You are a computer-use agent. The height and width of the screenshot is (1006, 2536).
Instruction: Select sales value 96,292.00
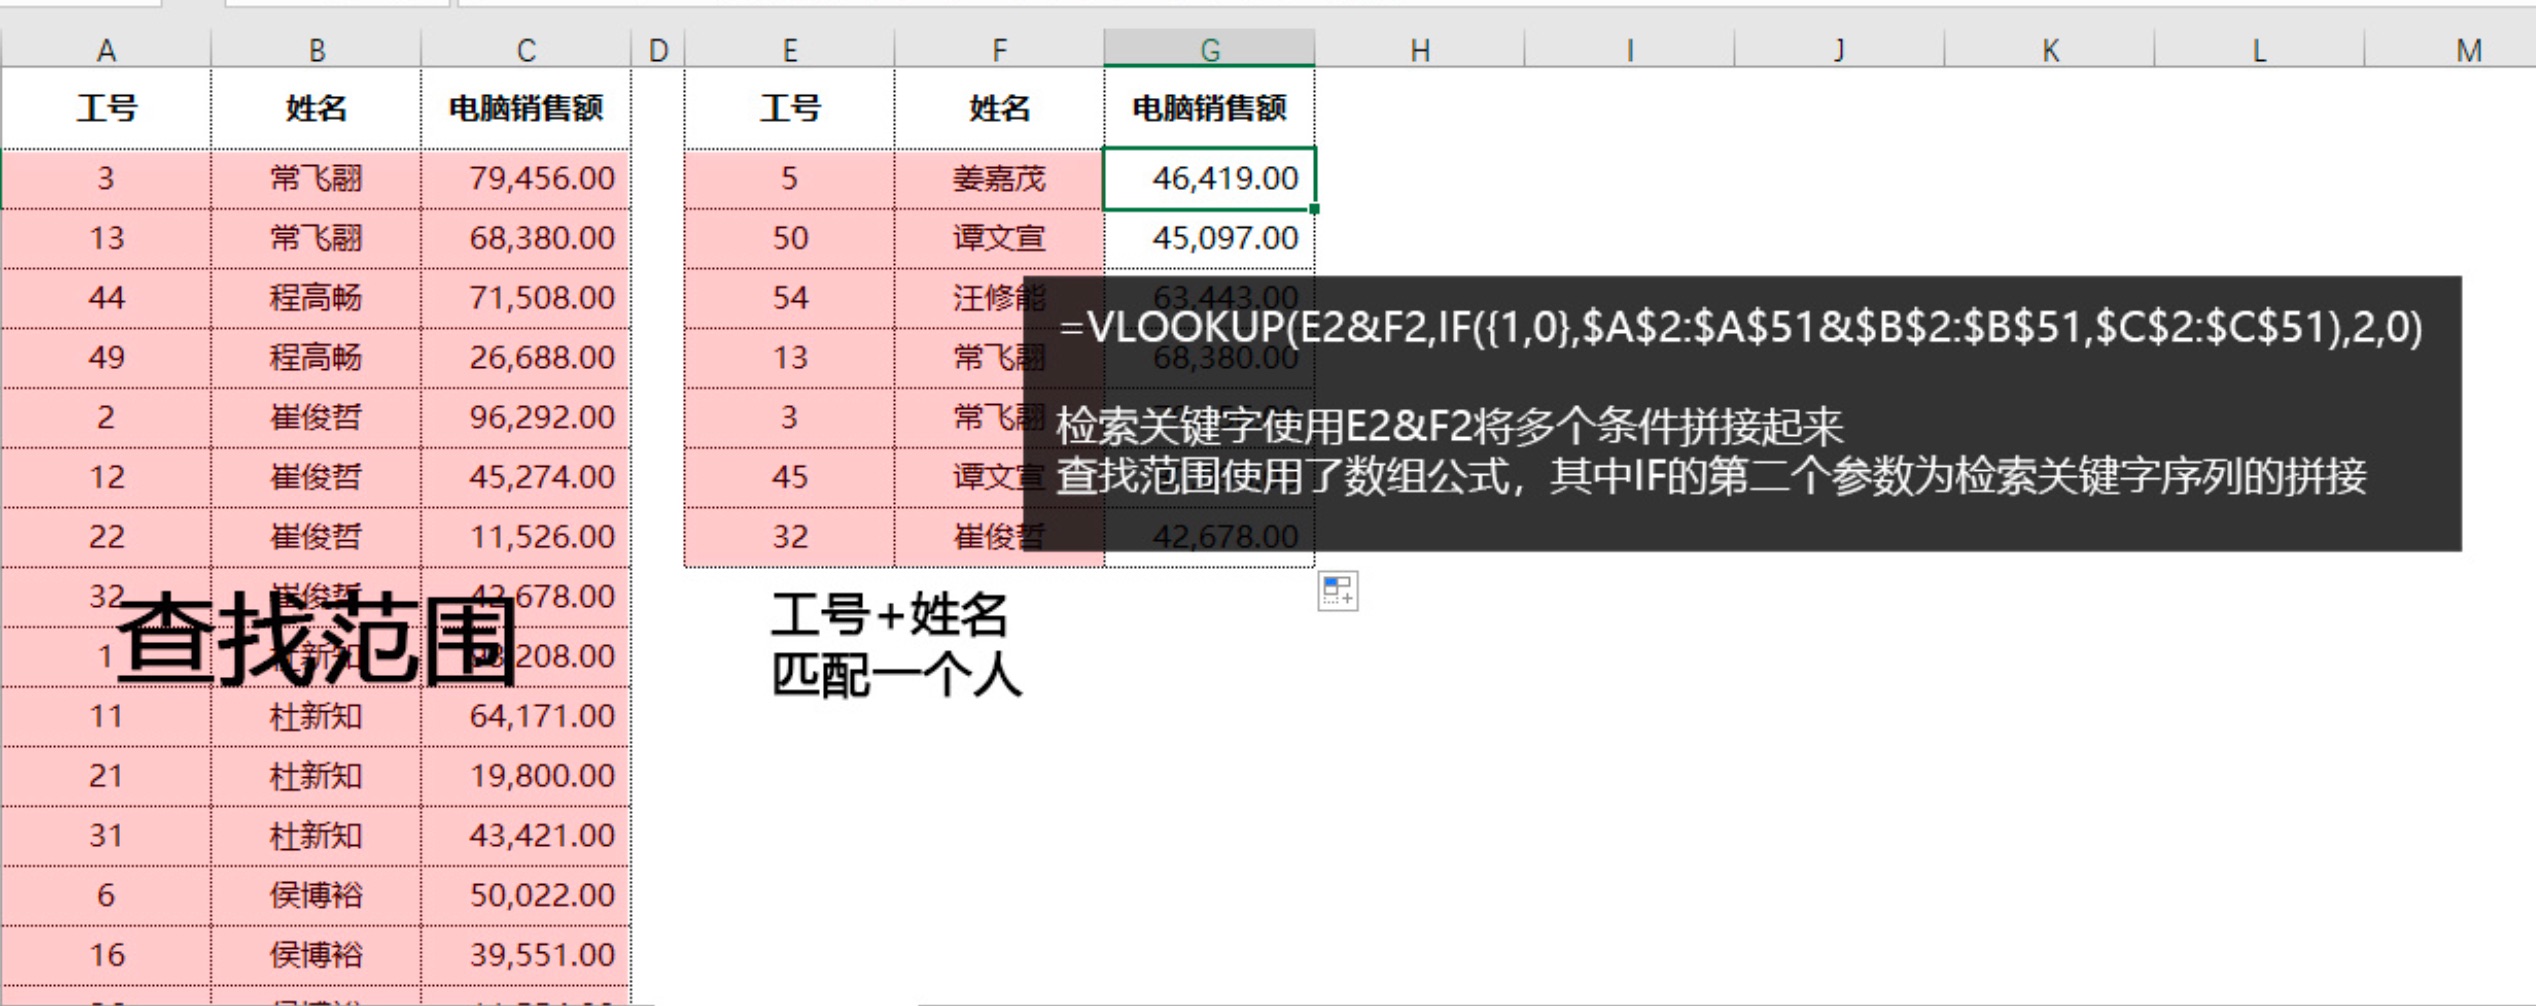coord(526,417)
